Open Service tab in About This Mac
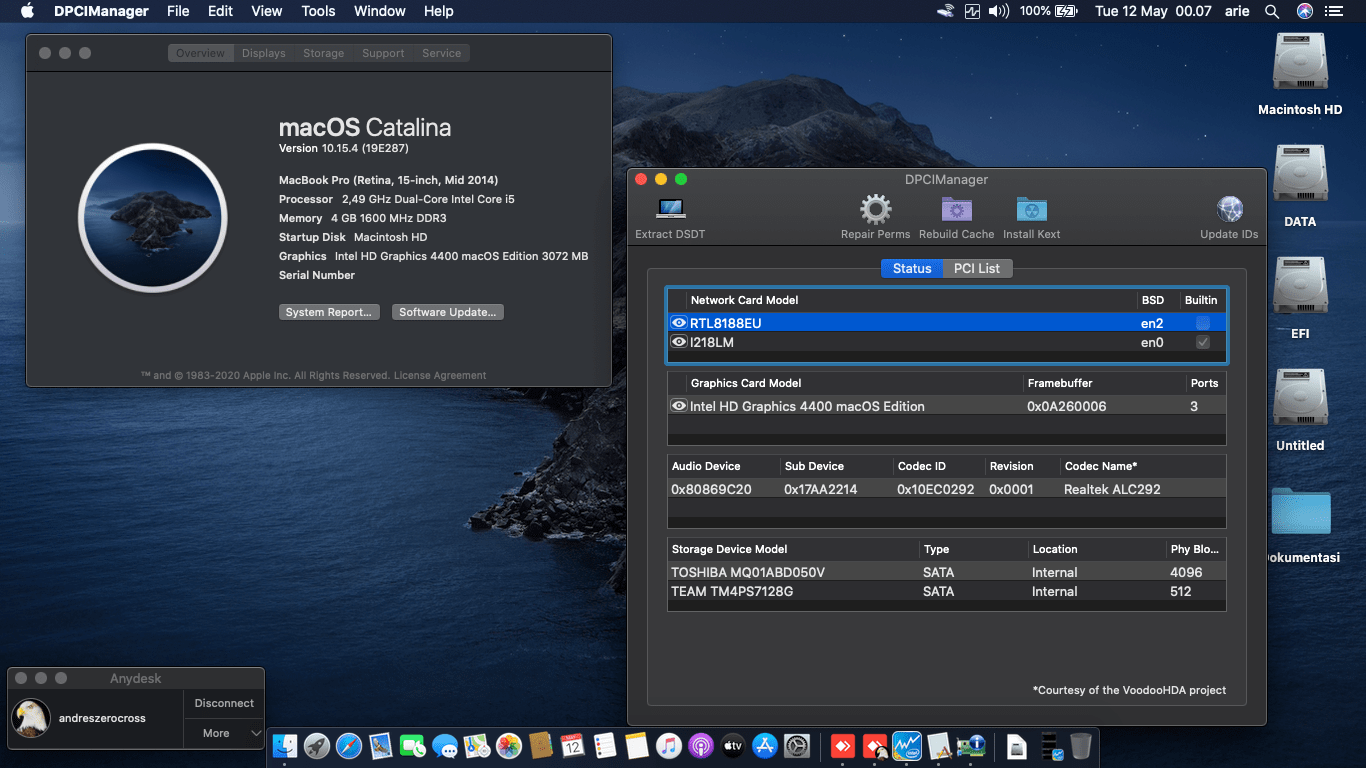Screen dimensions: 1366x768 pos(441,53)
